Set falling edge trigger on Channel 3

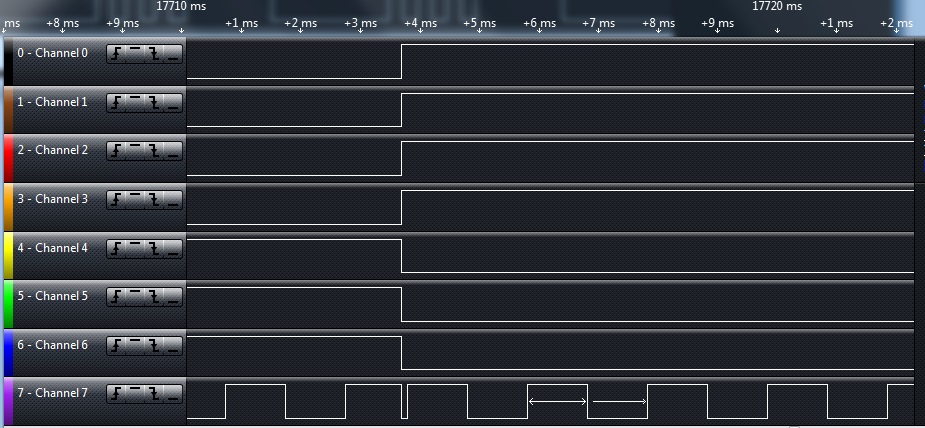(x=154, y=200)
